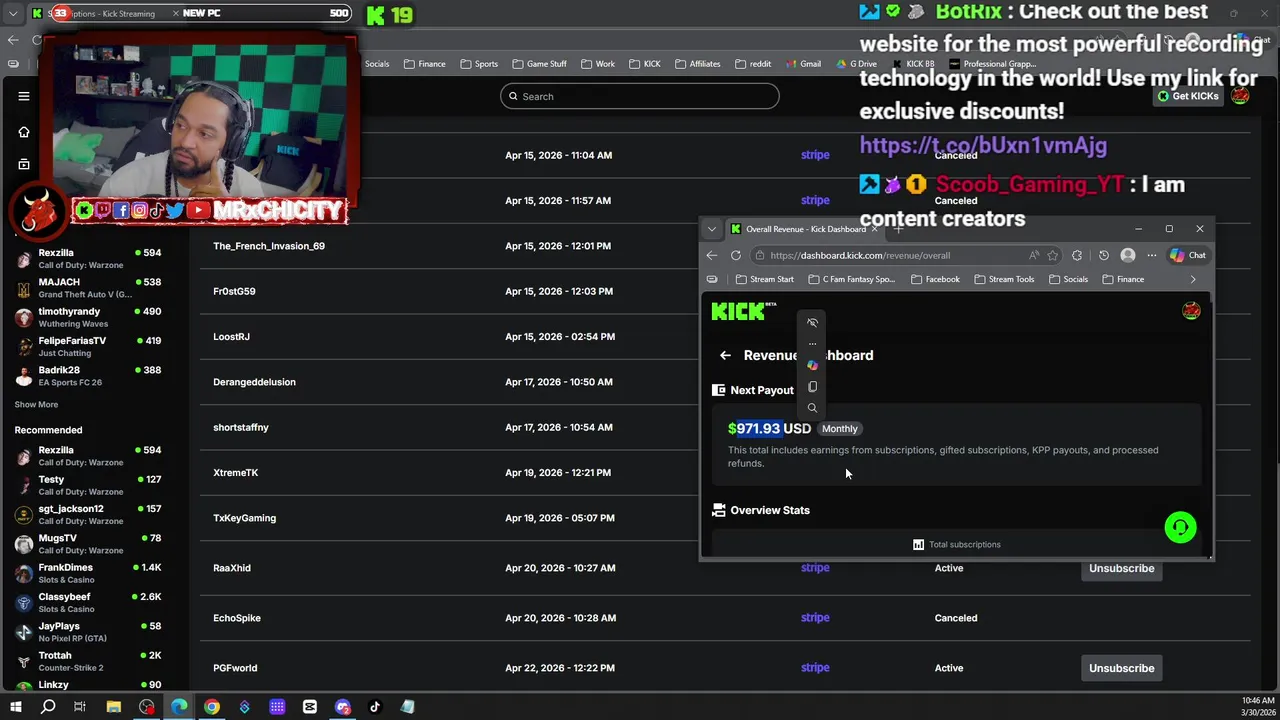Open Settings and more in dashboard window
This screenshot has width=1280, height=720.
1152,255
